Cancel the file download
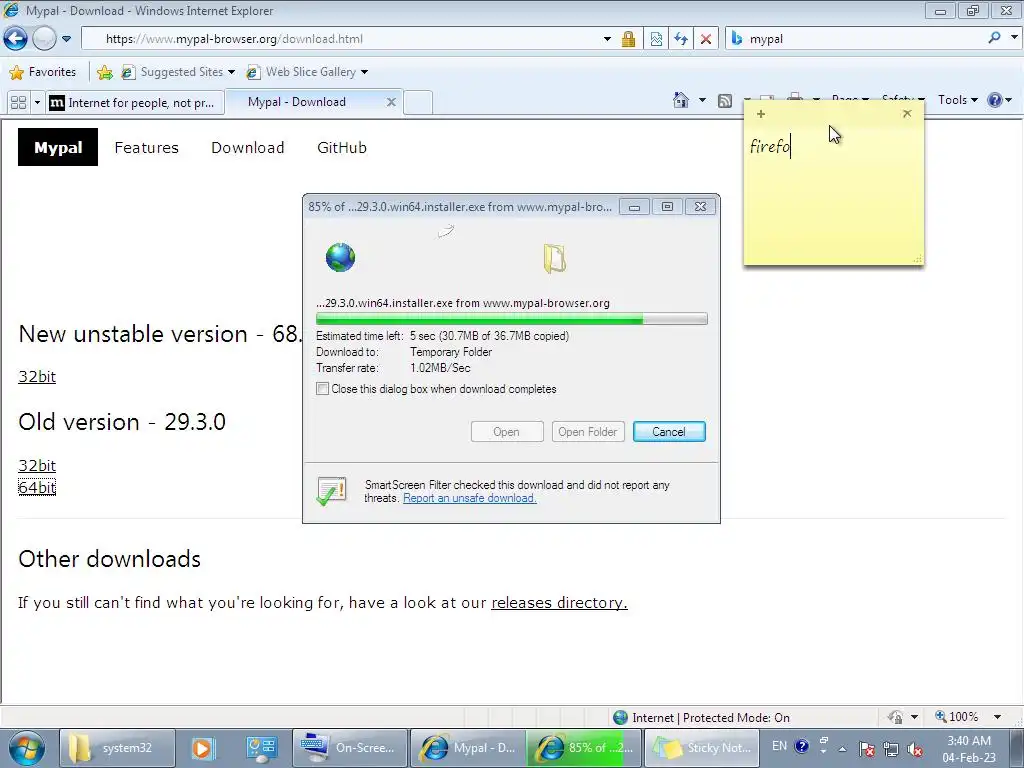 [669, 432]
